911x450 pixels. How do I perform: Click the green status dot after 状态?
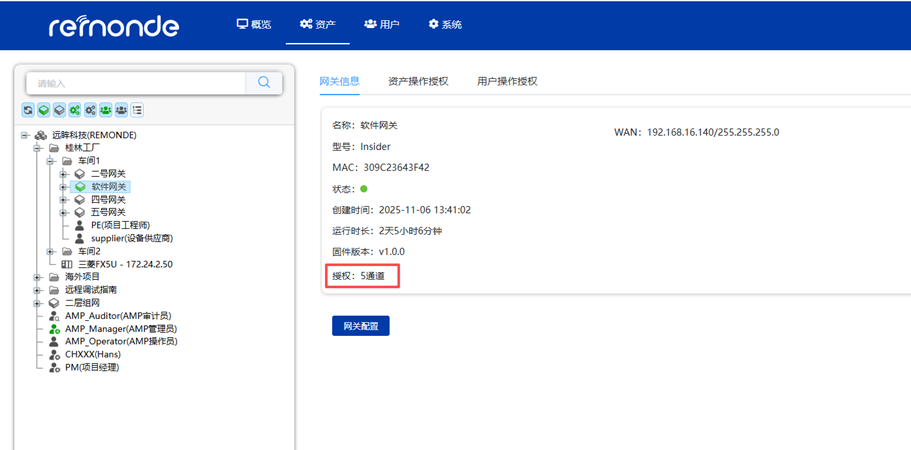(364, 189)
